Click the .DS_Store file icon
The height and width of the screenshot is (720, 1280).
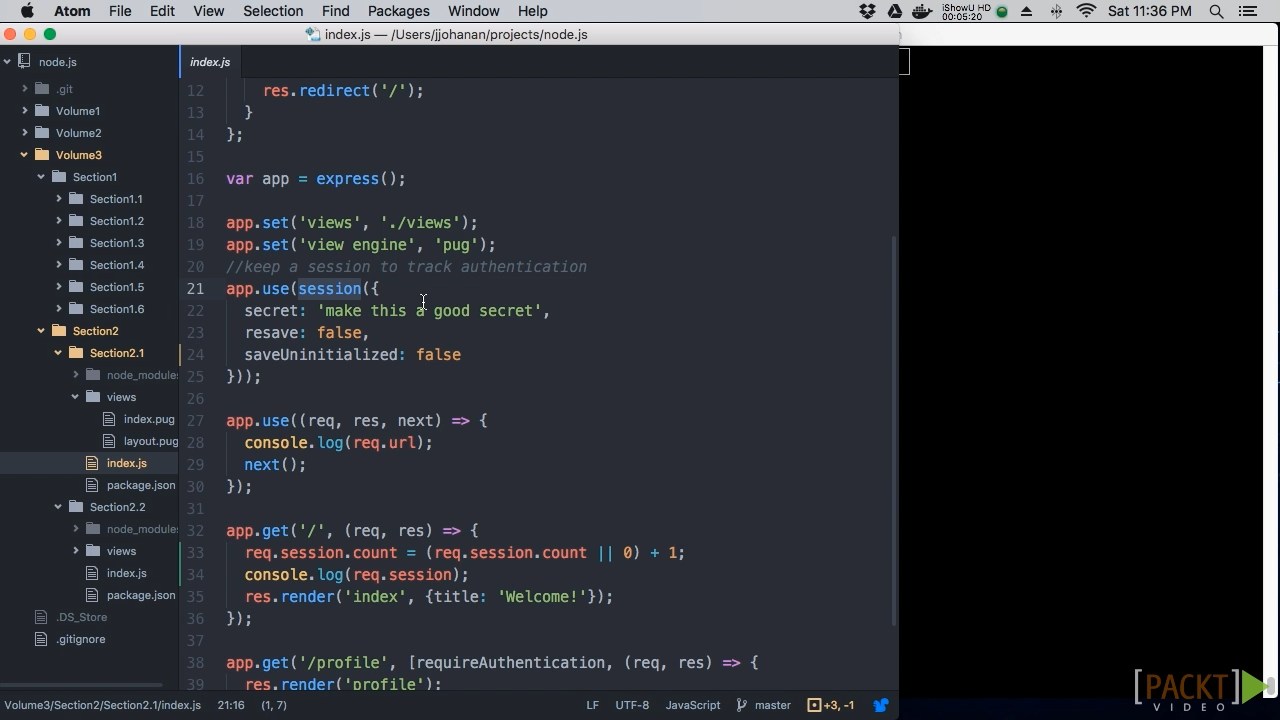(x=41, y=617)
